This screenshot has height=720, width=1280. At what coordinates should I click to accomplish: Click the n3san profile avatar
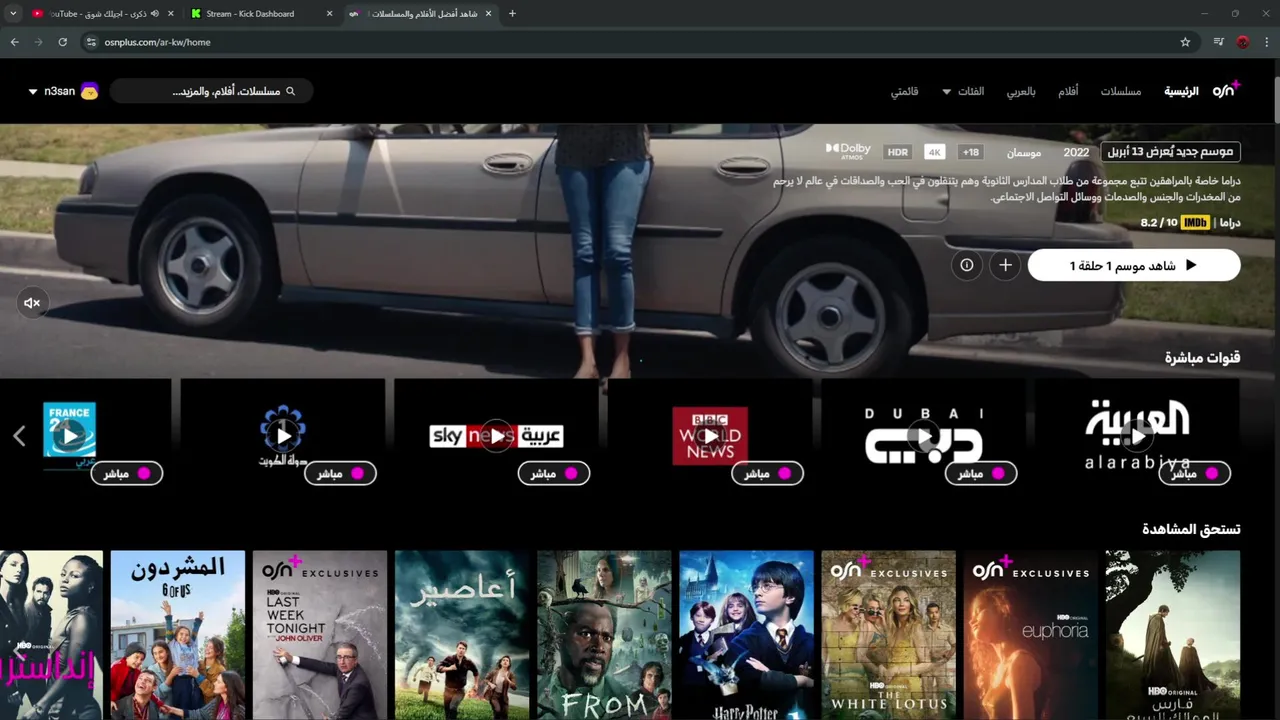[89, 91]
